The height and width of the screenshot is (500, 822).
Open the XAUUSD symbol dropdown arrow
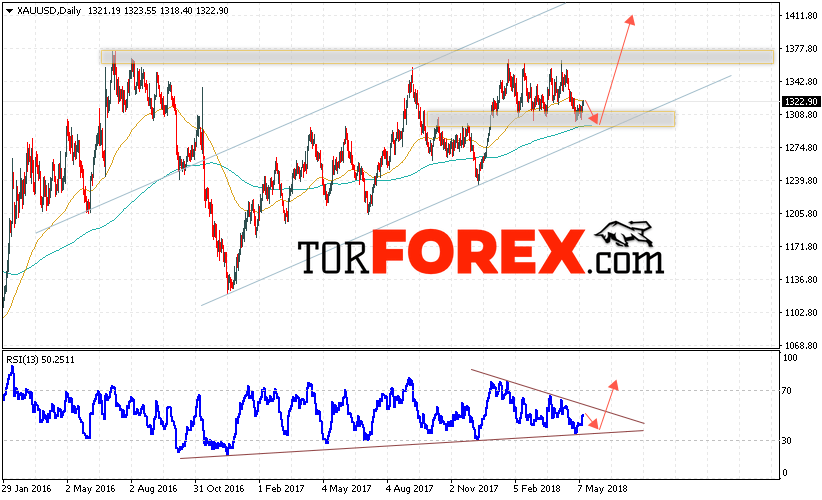[x=9, y=11]
